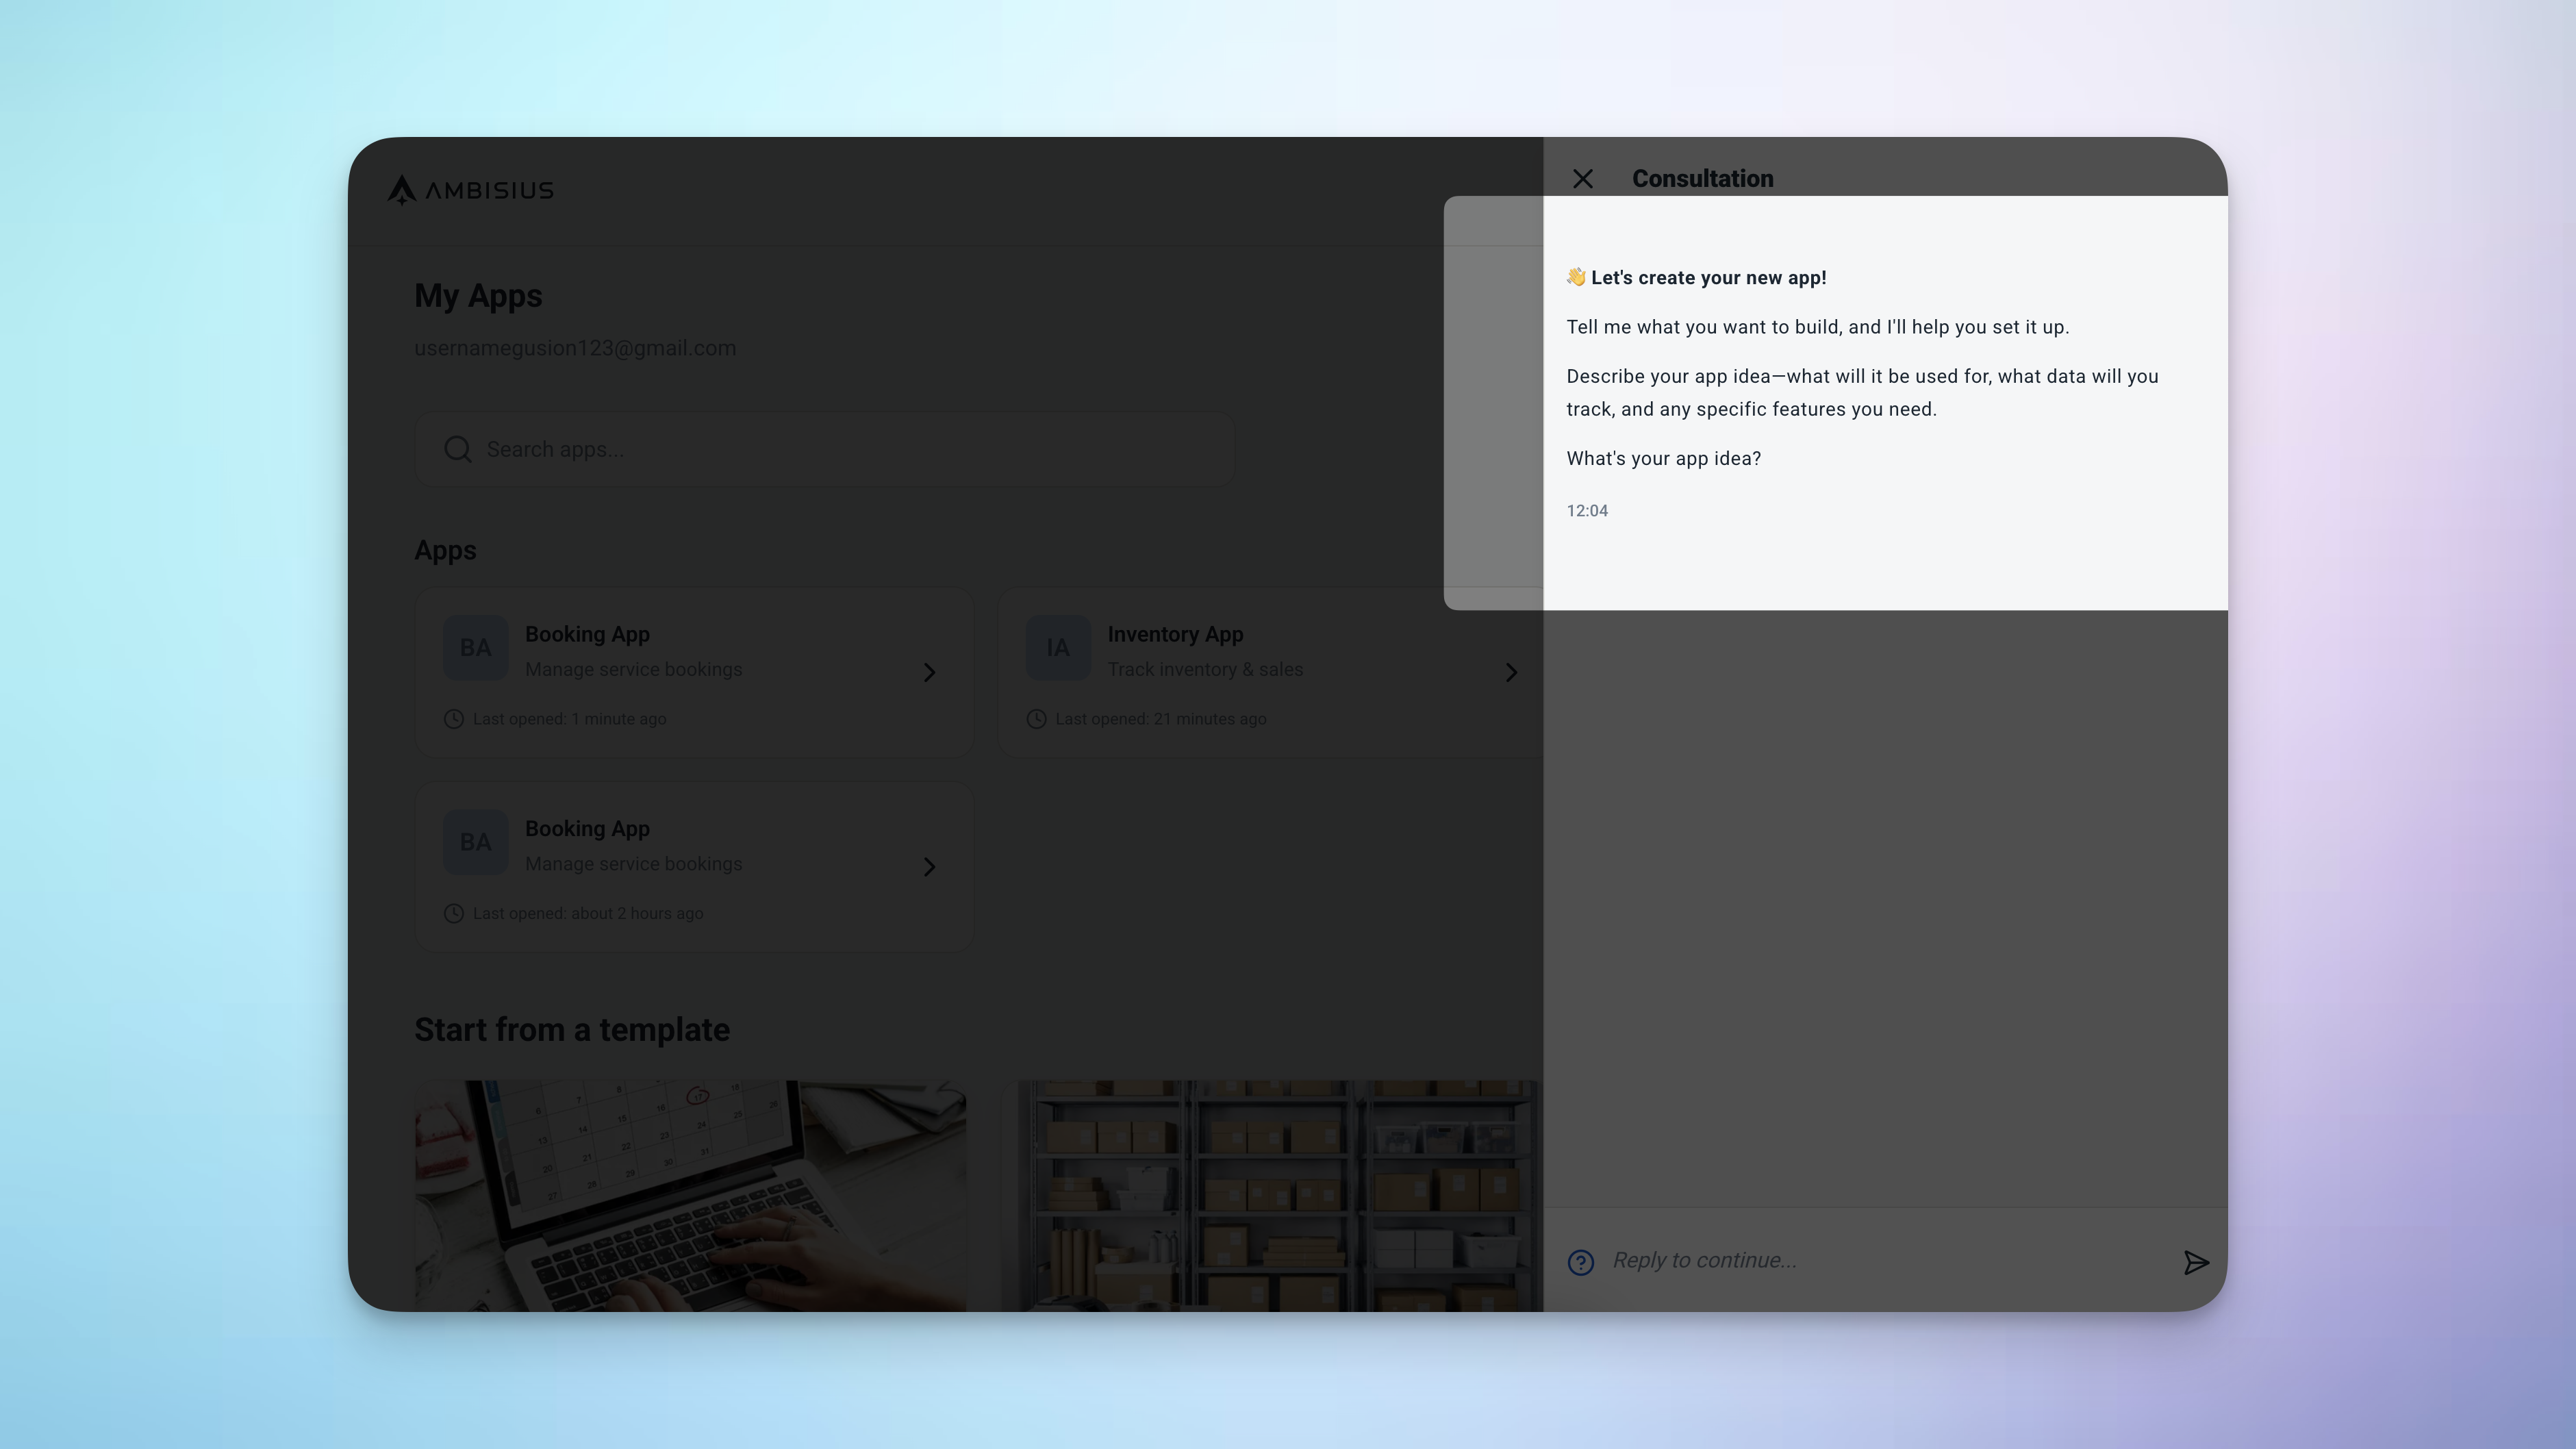The width and height of the screenshot is (2576, 1449).
Task: Click the send message arrow icon
Action: click(x=2195, y=1262)
